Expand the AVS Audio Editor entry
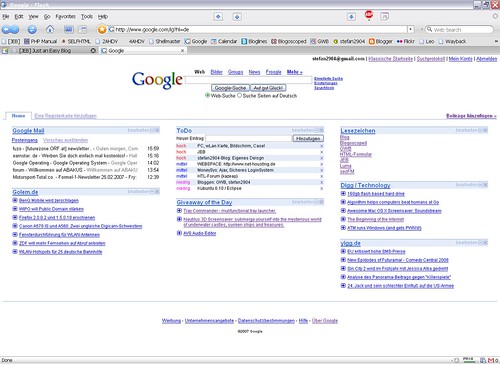Image resolution: width=500 pixels, height=365 pixels. (x=179, y=233)
